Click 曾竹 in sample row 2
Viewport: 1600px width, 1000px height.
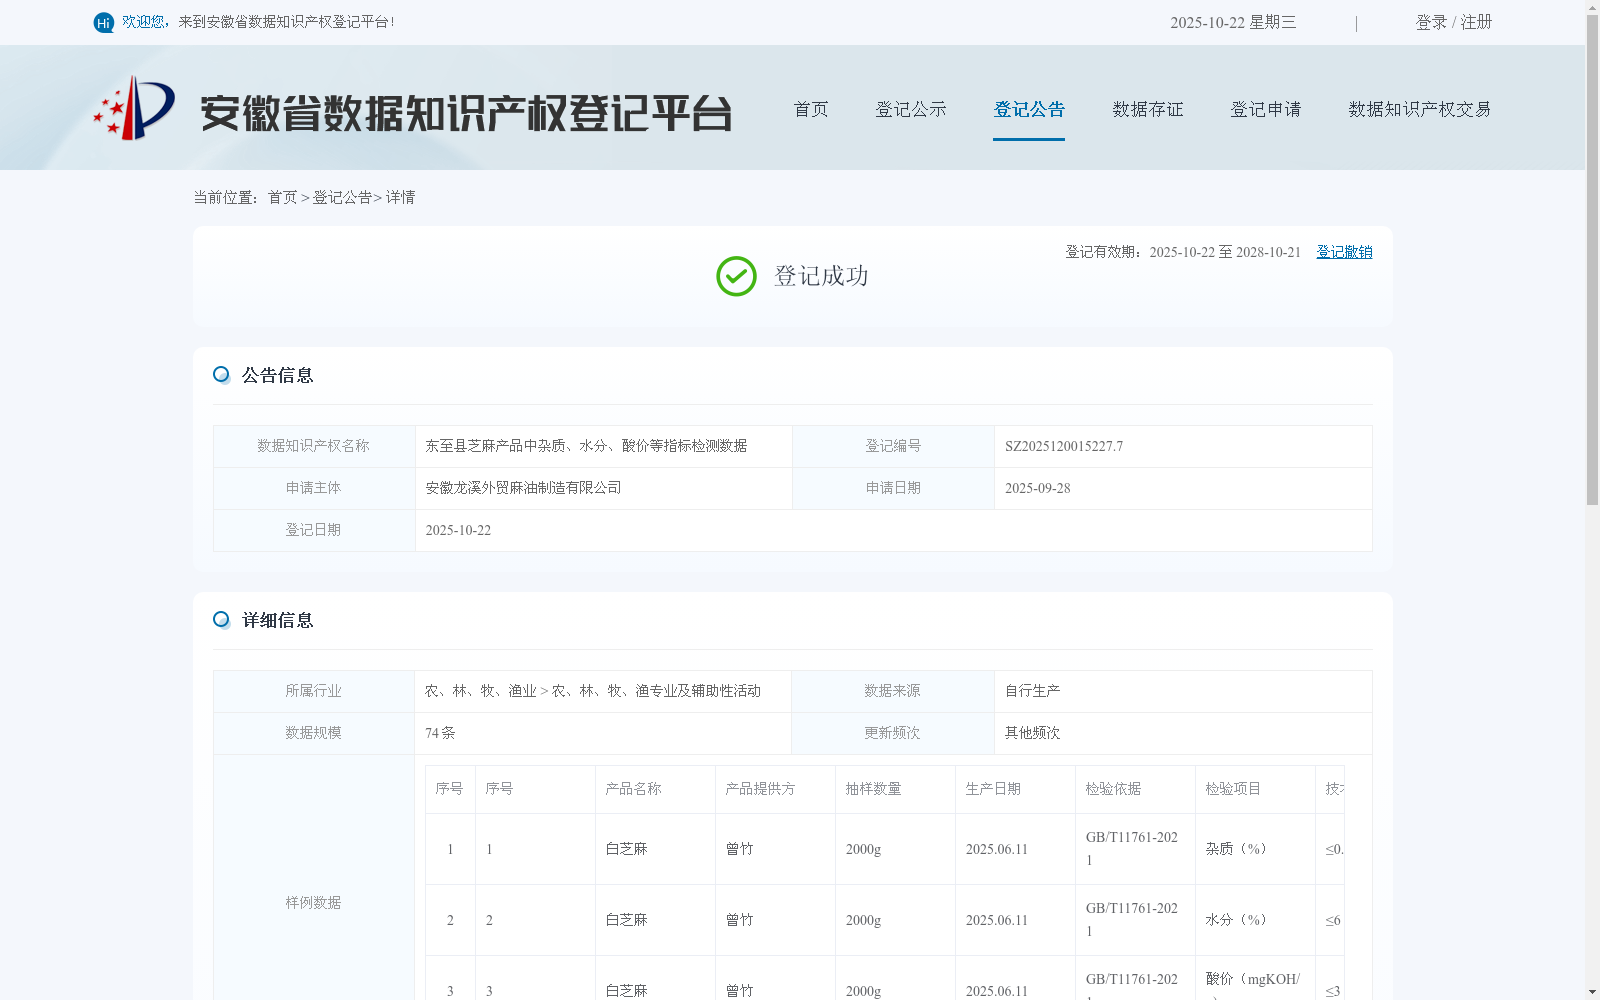pos(739,920)
